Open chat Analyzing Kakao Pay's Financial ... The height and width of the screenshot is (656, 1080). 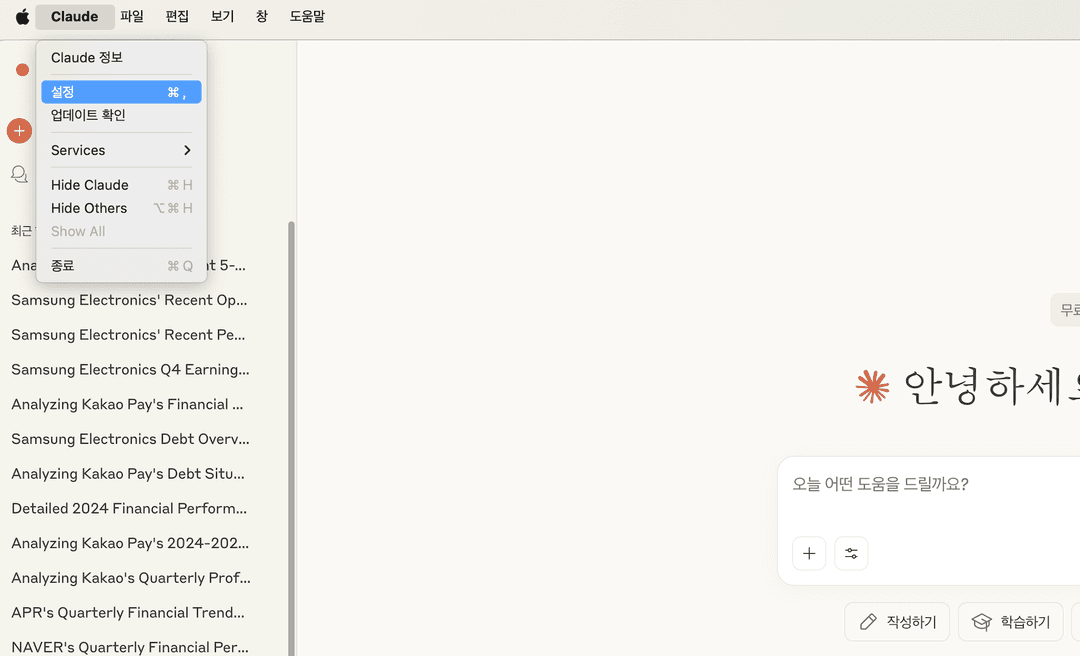127,404
